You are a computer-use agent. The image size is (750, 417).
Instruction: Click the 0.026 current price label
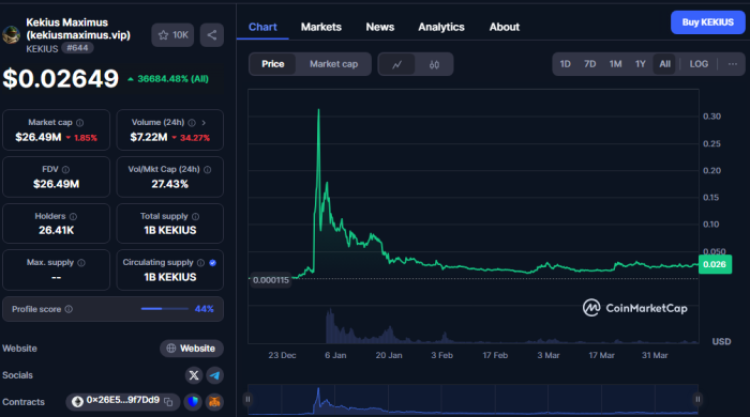715,264
